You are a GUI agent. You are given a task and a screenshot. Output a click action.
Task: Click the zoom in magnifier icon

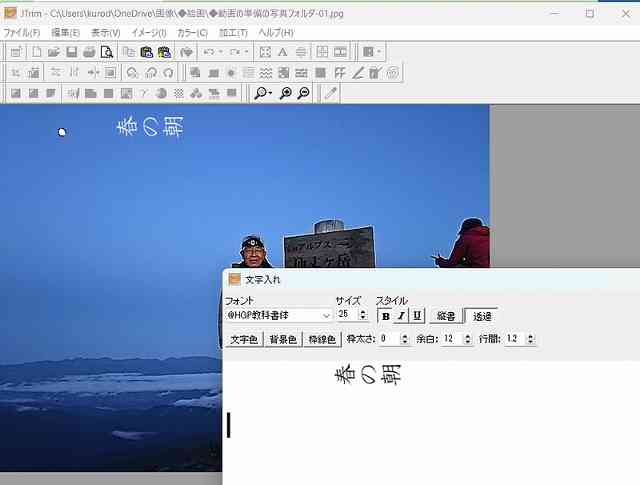click(286, 93)
